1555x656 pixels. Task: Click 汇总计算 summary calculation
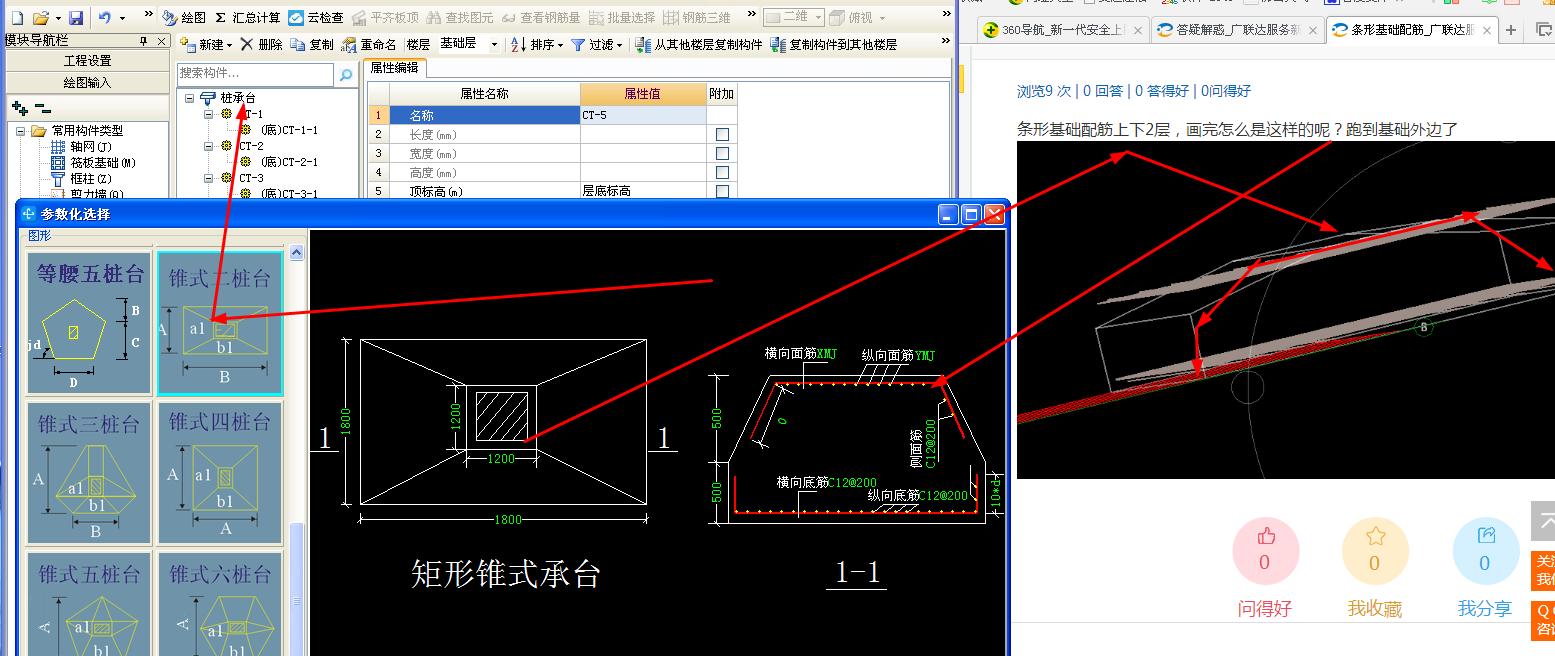tap(248, 18)
